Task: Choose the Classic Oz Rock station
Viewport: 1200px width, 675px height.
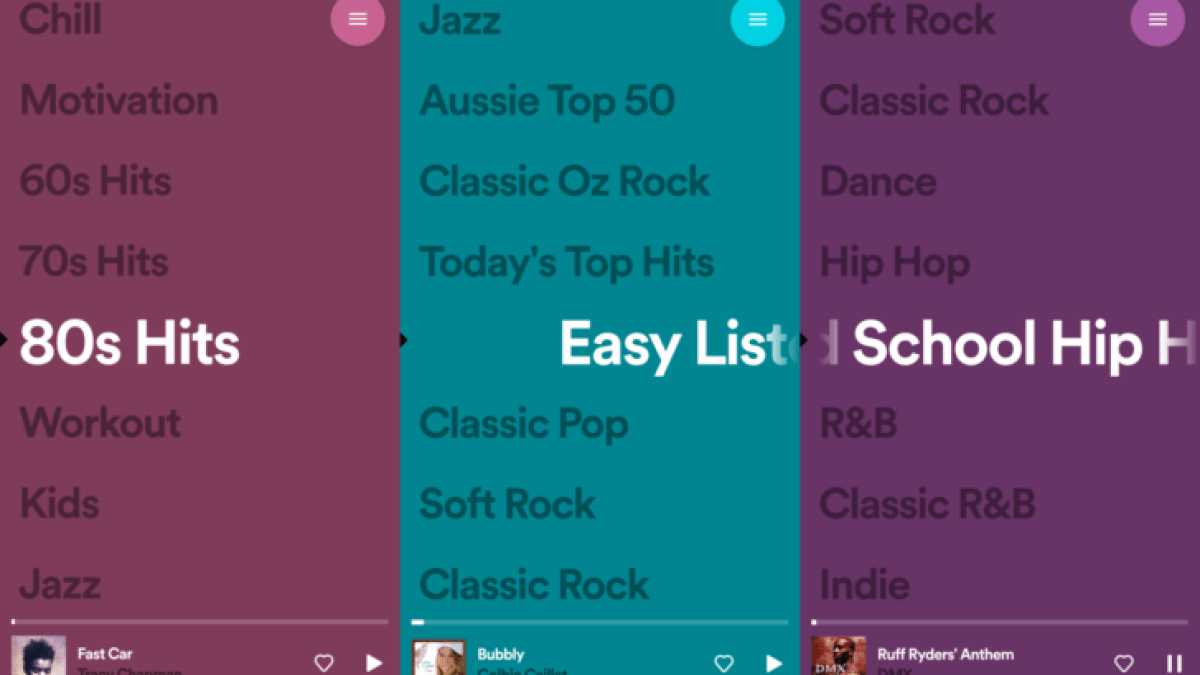Action: pos(564,181)
